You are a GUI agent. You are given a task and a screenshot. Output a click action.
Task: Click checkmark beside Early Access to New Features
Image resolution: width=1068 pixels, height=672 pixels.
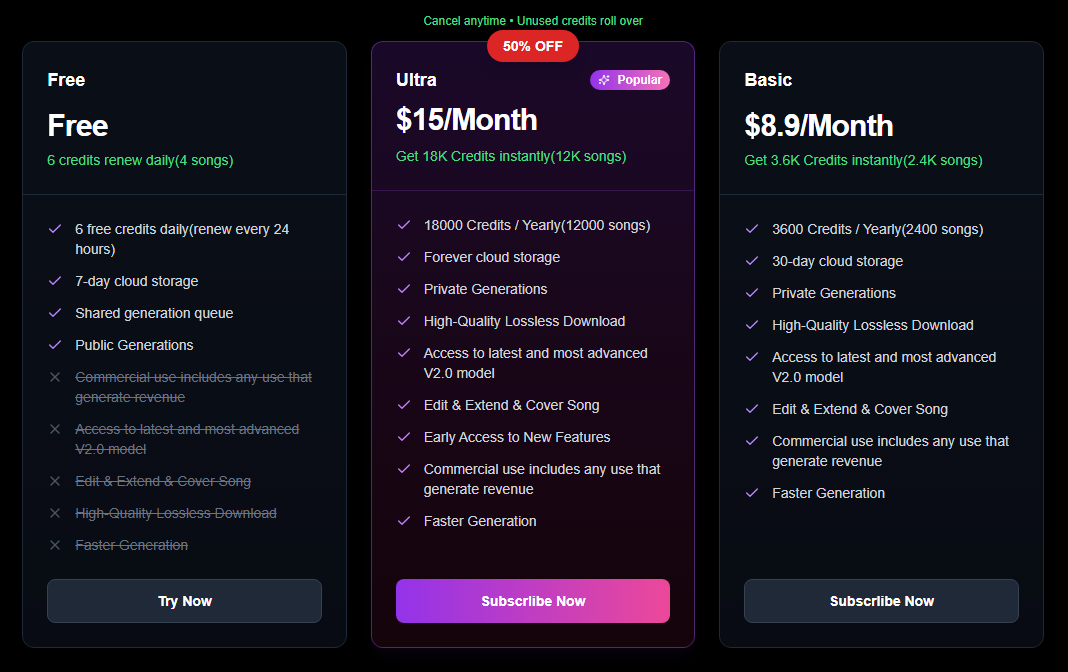tap(404, 437)
